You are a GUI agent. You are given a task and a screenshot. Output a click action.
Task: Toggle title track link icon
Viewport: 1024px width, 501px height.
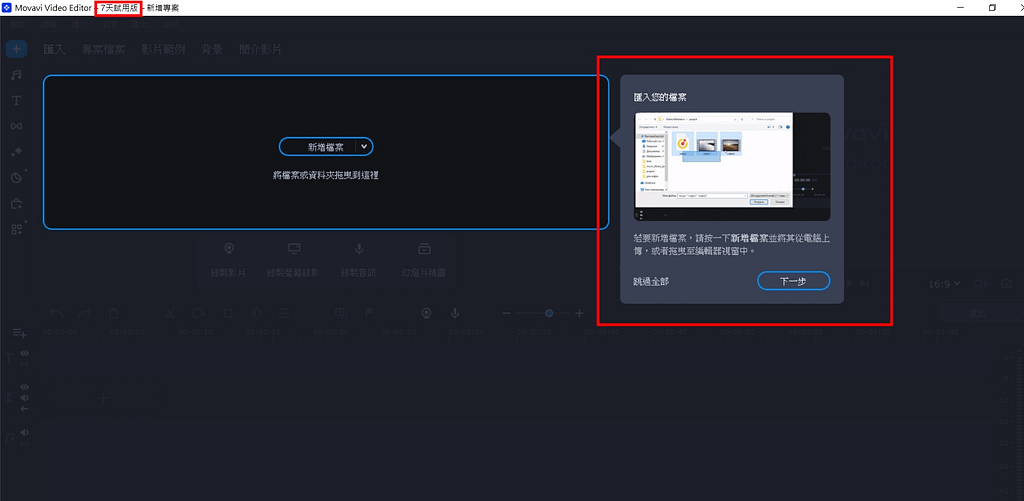[25, 363]
